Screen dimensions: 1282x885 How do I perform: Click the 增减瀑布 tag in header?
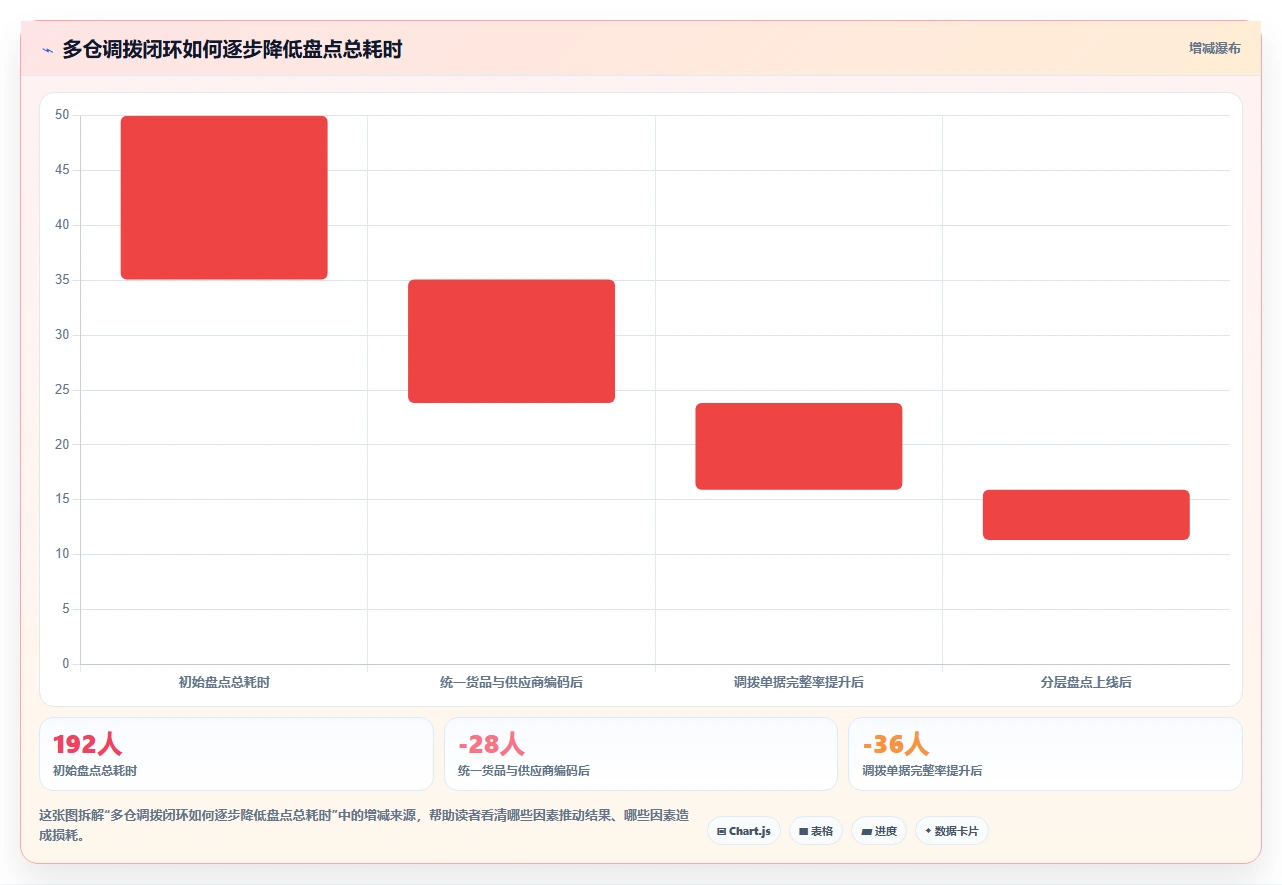click(x=1214, y=48)
